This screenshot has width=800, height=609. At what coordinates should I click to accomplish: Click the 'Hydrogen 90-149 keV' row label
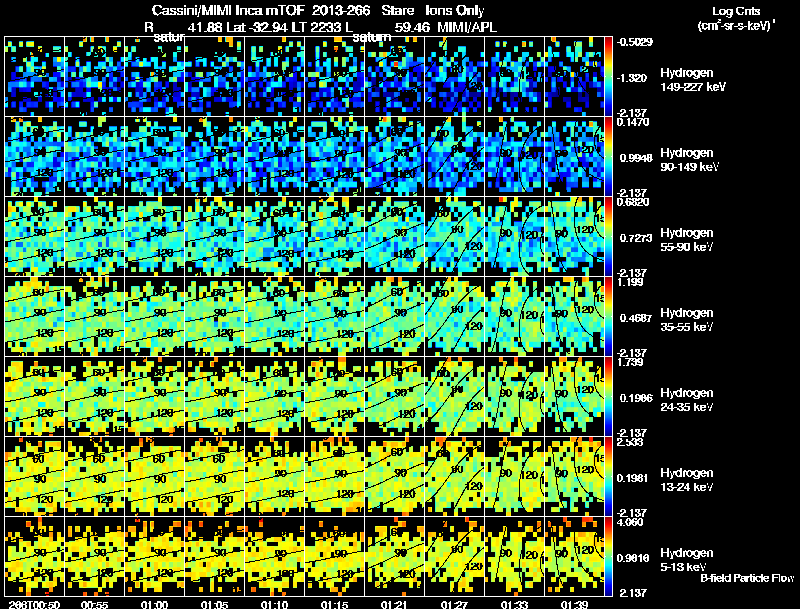tap(689, 160)
